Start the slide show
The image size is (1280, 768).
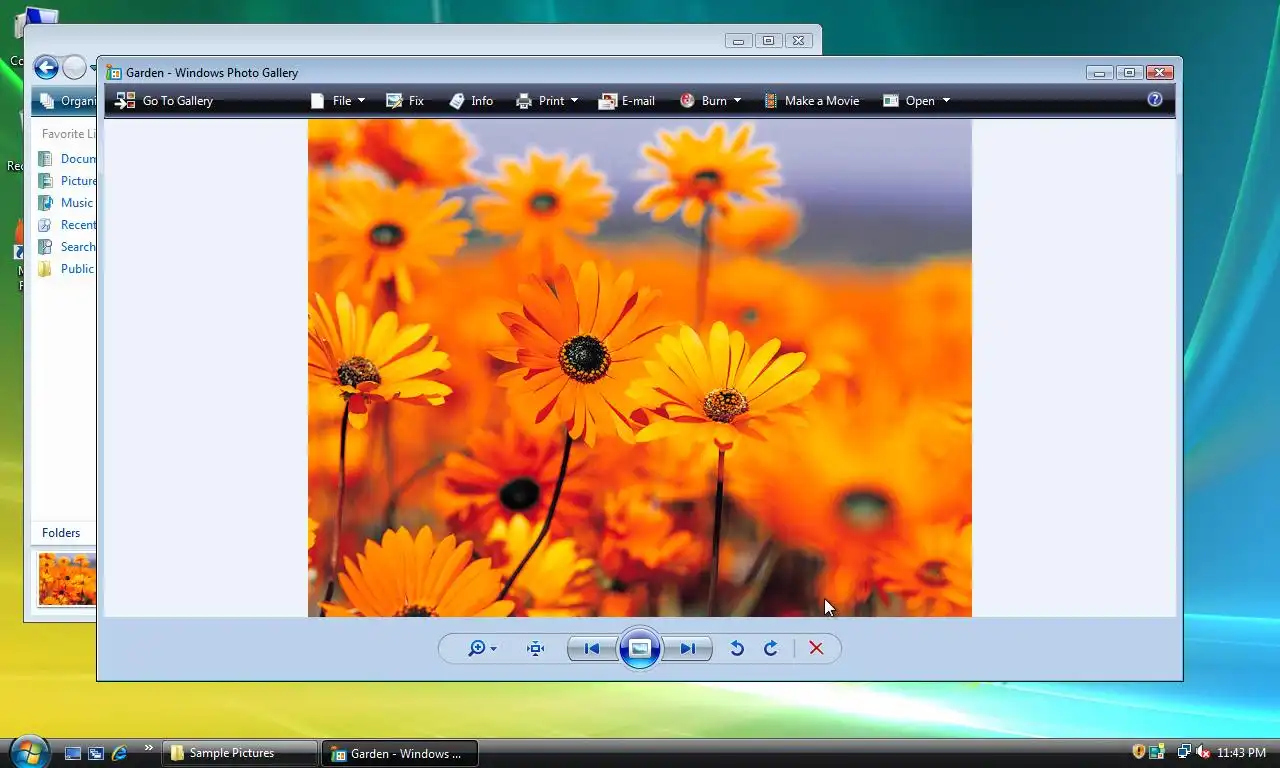point(640,648)
